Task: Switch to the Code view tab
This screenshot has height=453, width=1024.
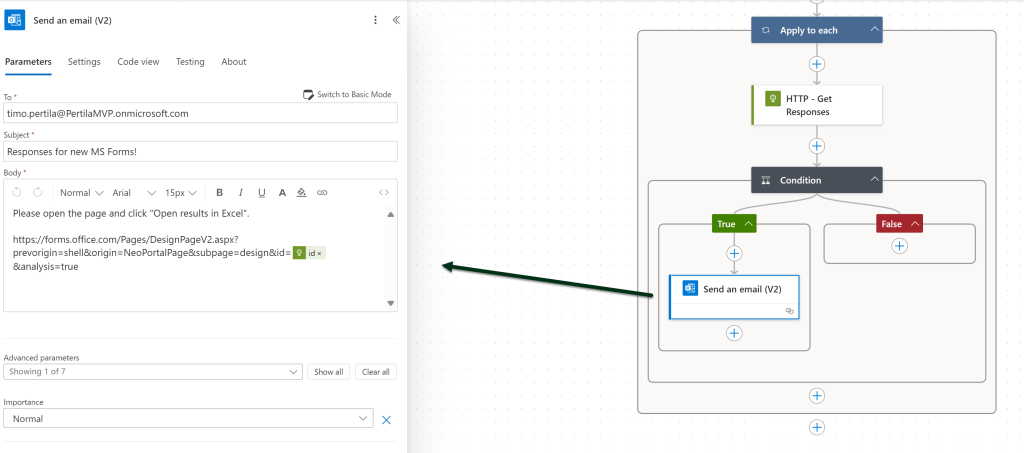Action: point(138,62)
